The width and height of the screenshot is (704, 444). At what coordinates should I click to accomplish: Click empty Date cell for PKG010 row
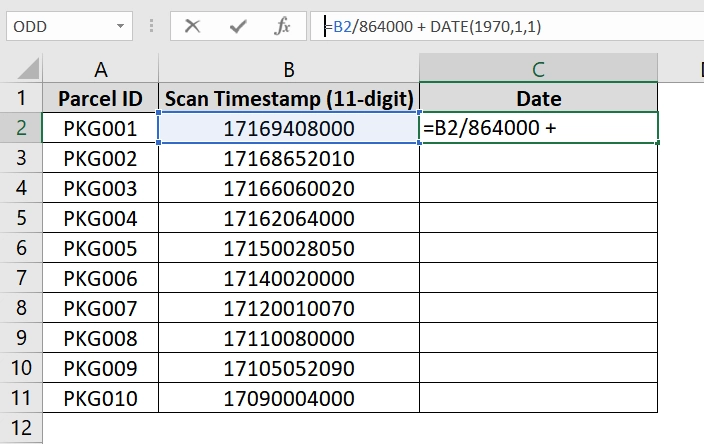(538, 398)
